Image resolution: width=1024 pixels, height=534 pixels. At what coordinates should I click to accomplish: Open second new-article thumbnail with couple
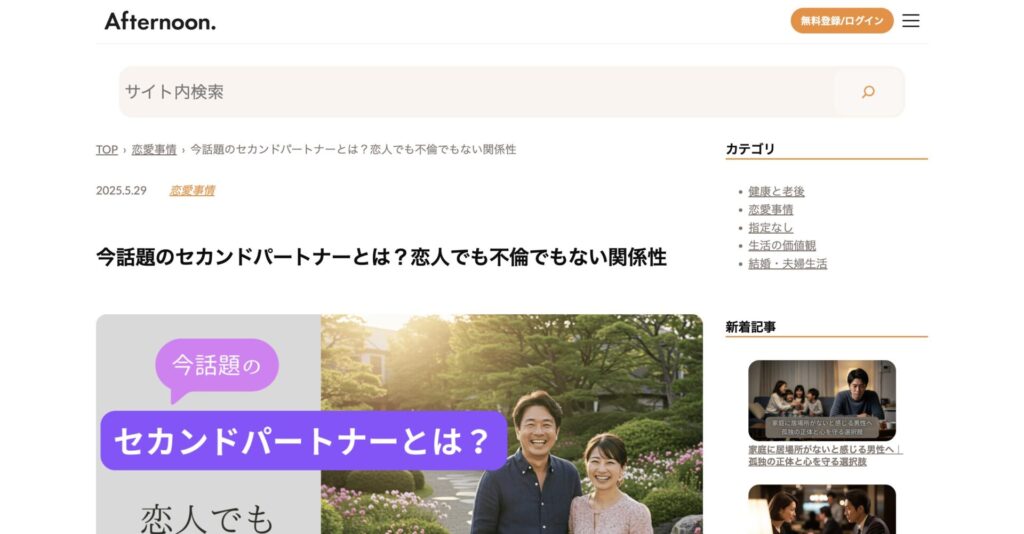(822, 509)
